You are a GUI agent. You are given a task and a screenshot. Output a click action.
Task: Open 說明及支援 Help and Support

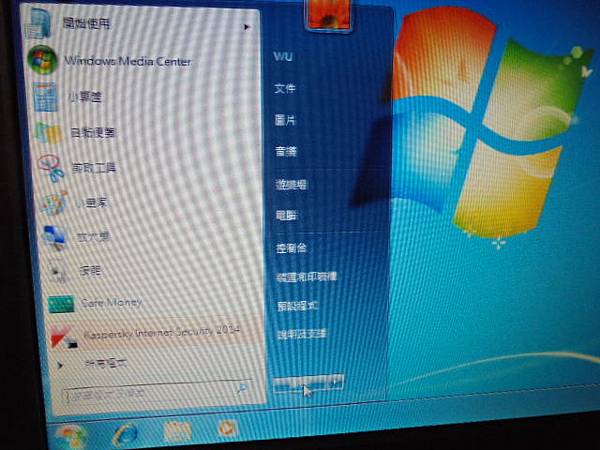pos(302,334)
